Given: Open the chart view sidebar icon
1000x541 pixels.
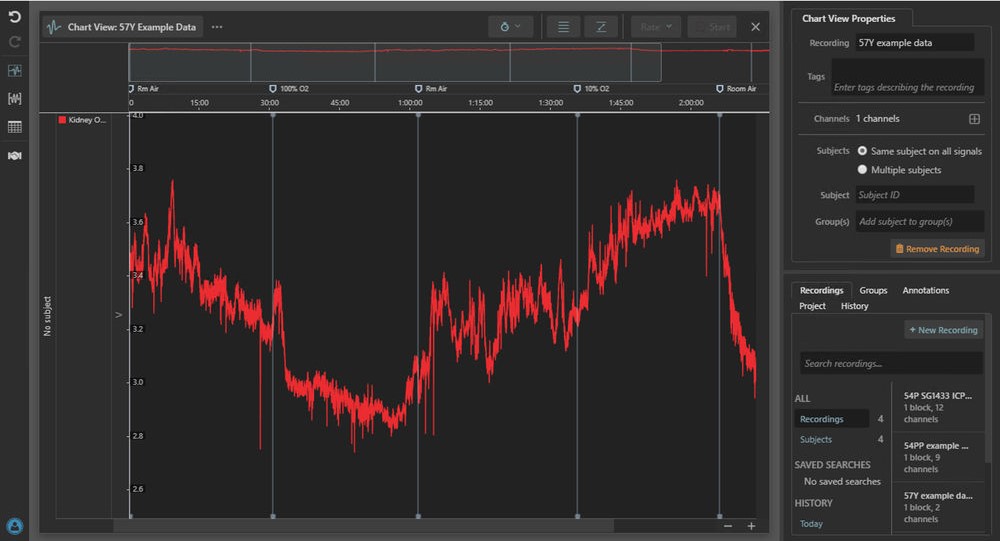Looking at the screenshot, I should [x=14, y=71].
